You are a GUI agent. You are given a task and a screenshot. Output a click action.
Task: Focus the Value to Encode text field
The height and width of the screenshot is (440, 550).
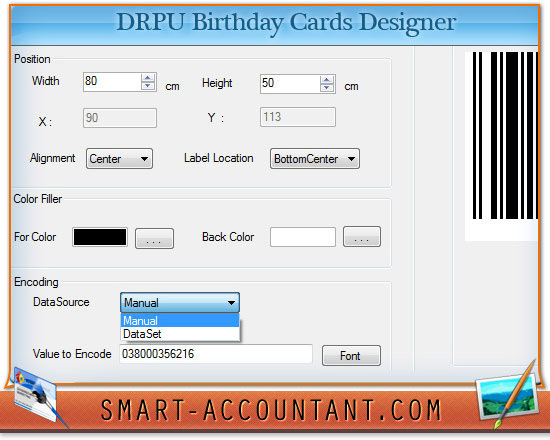[216, 354]
